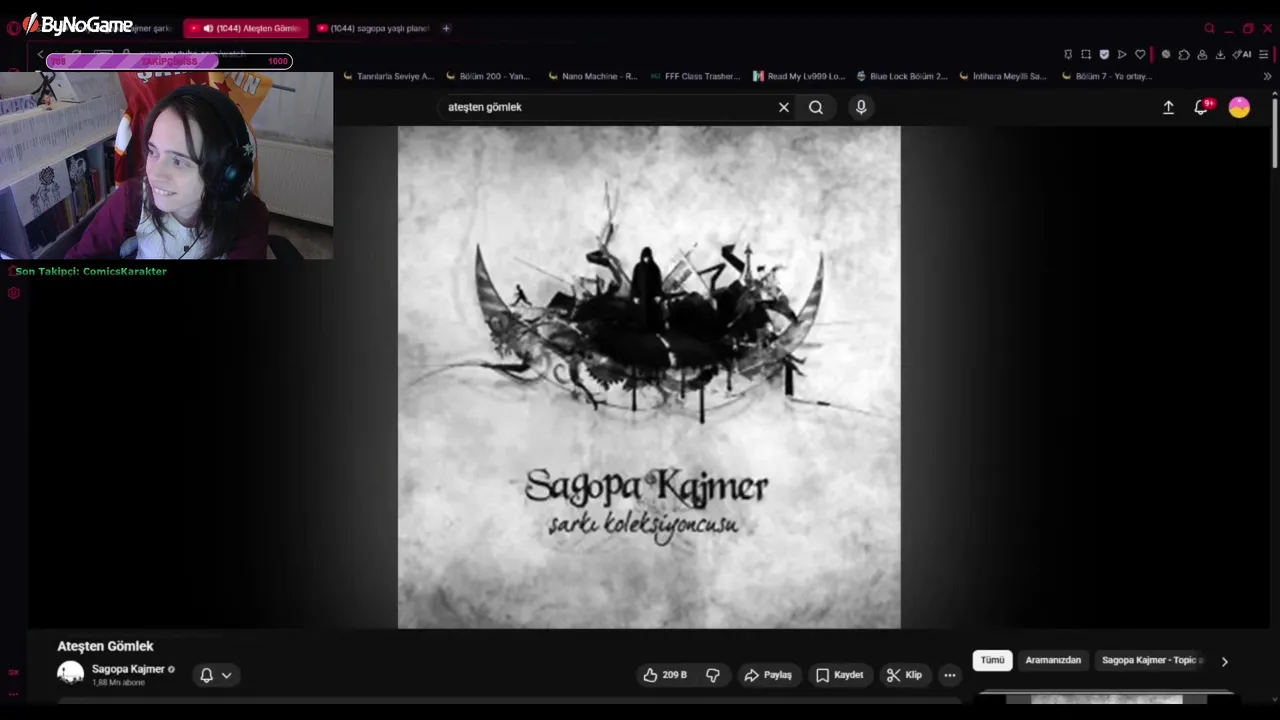Open the Bölüm 200 - Yan... bookmark
The width and height of the screenshot is (1280, 720).
click(488, 76)
